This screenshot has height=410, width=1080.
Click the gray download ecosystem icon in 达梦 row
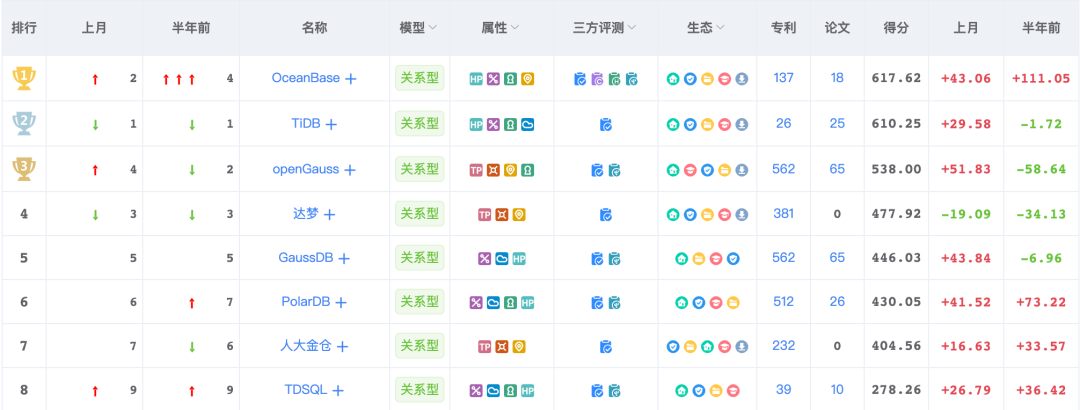[x=741, y=215]
